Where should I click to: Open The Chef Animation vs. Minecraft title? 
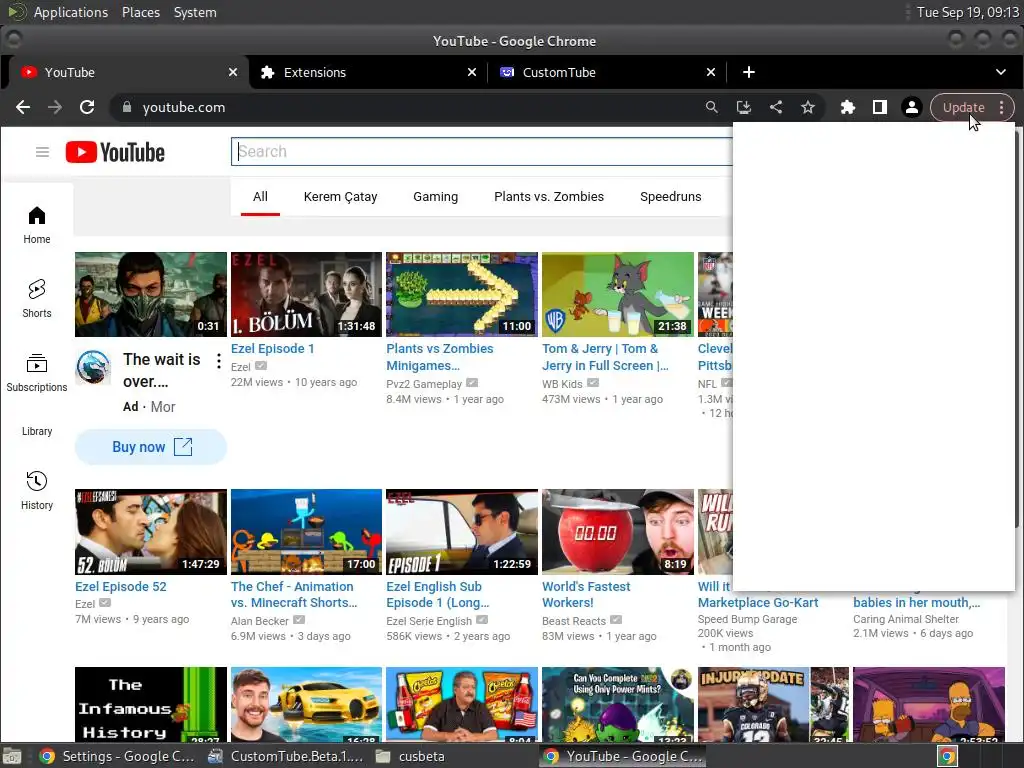click(x=294, y=594)
